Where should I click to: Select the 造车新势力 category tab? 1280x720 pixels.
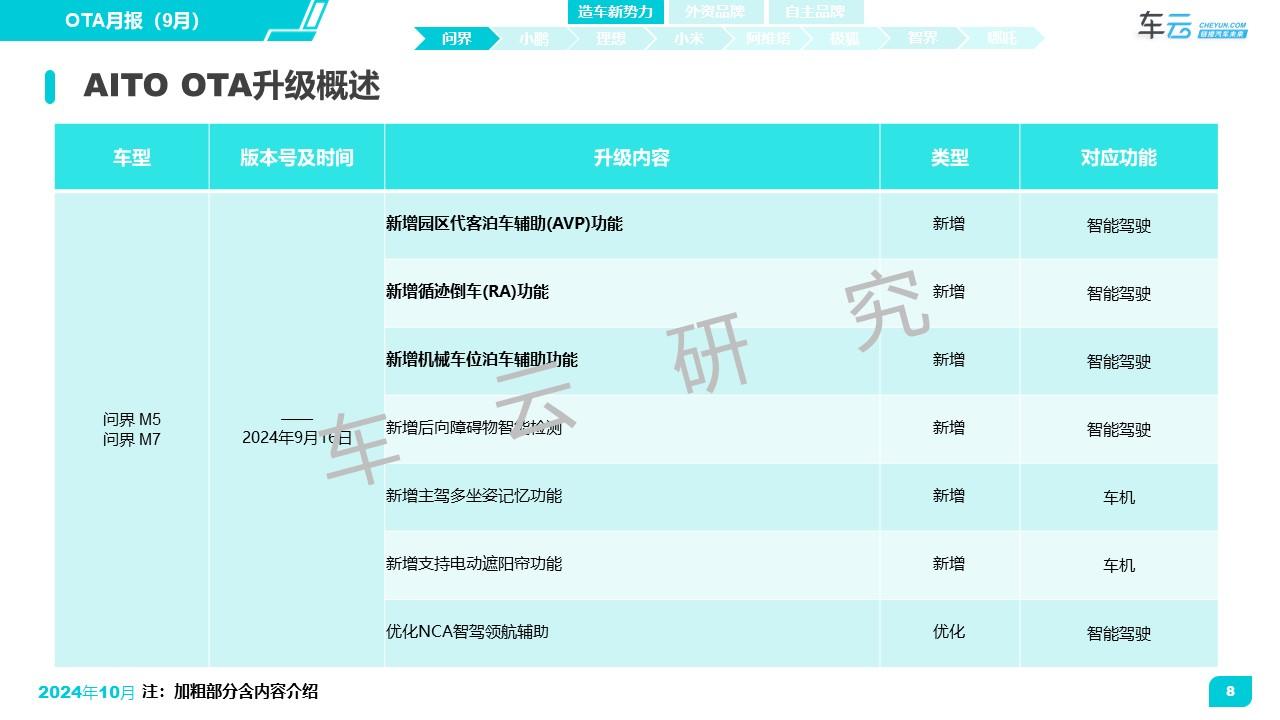(x=615, y=12)
